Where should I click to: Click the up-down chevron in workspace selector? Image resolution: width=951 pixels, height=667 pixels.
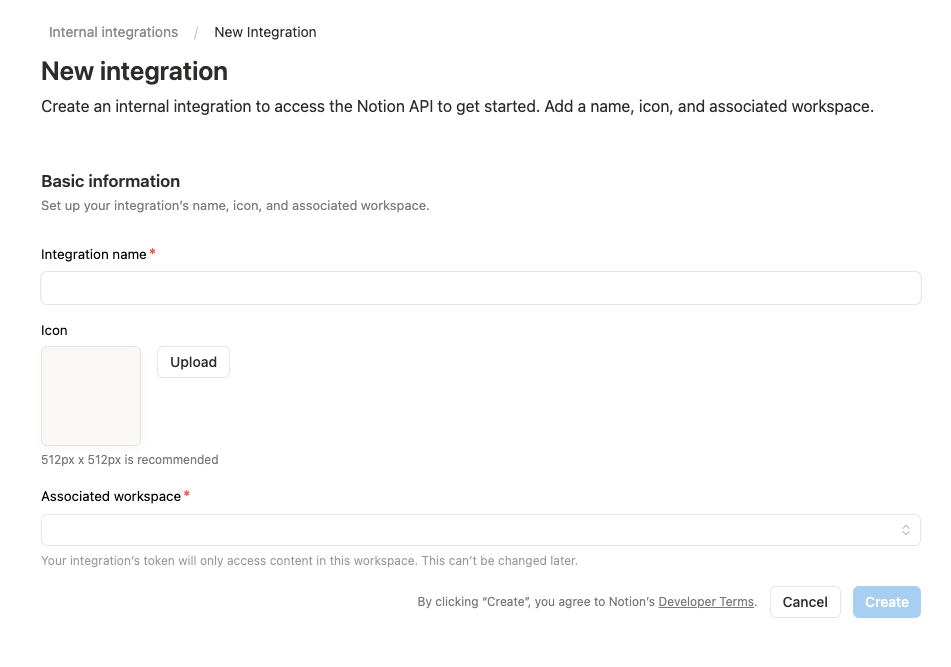[x=906, y=530]
